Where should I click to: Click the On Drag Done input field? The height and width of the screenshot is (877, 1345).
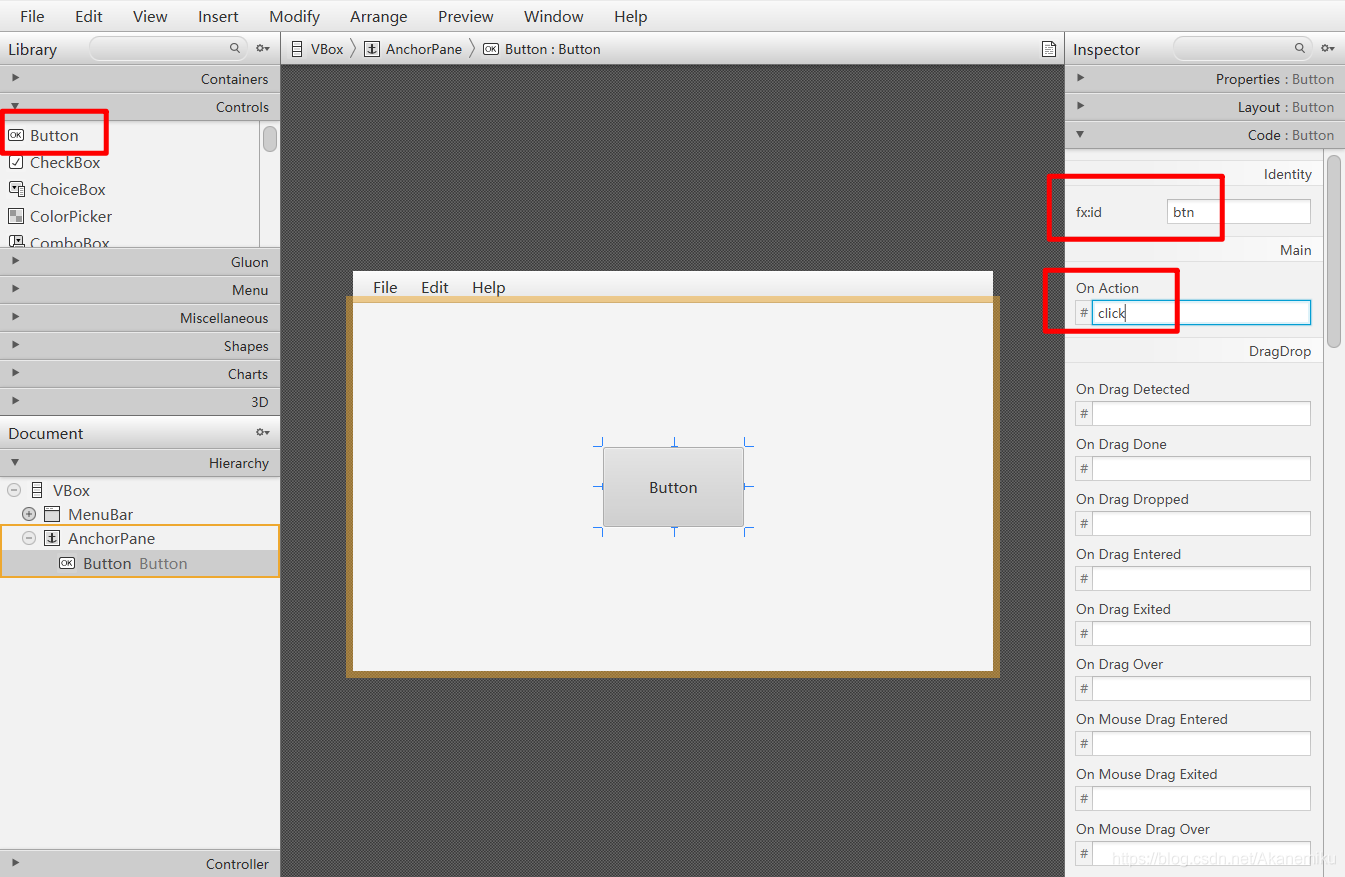click(1201, 468)
